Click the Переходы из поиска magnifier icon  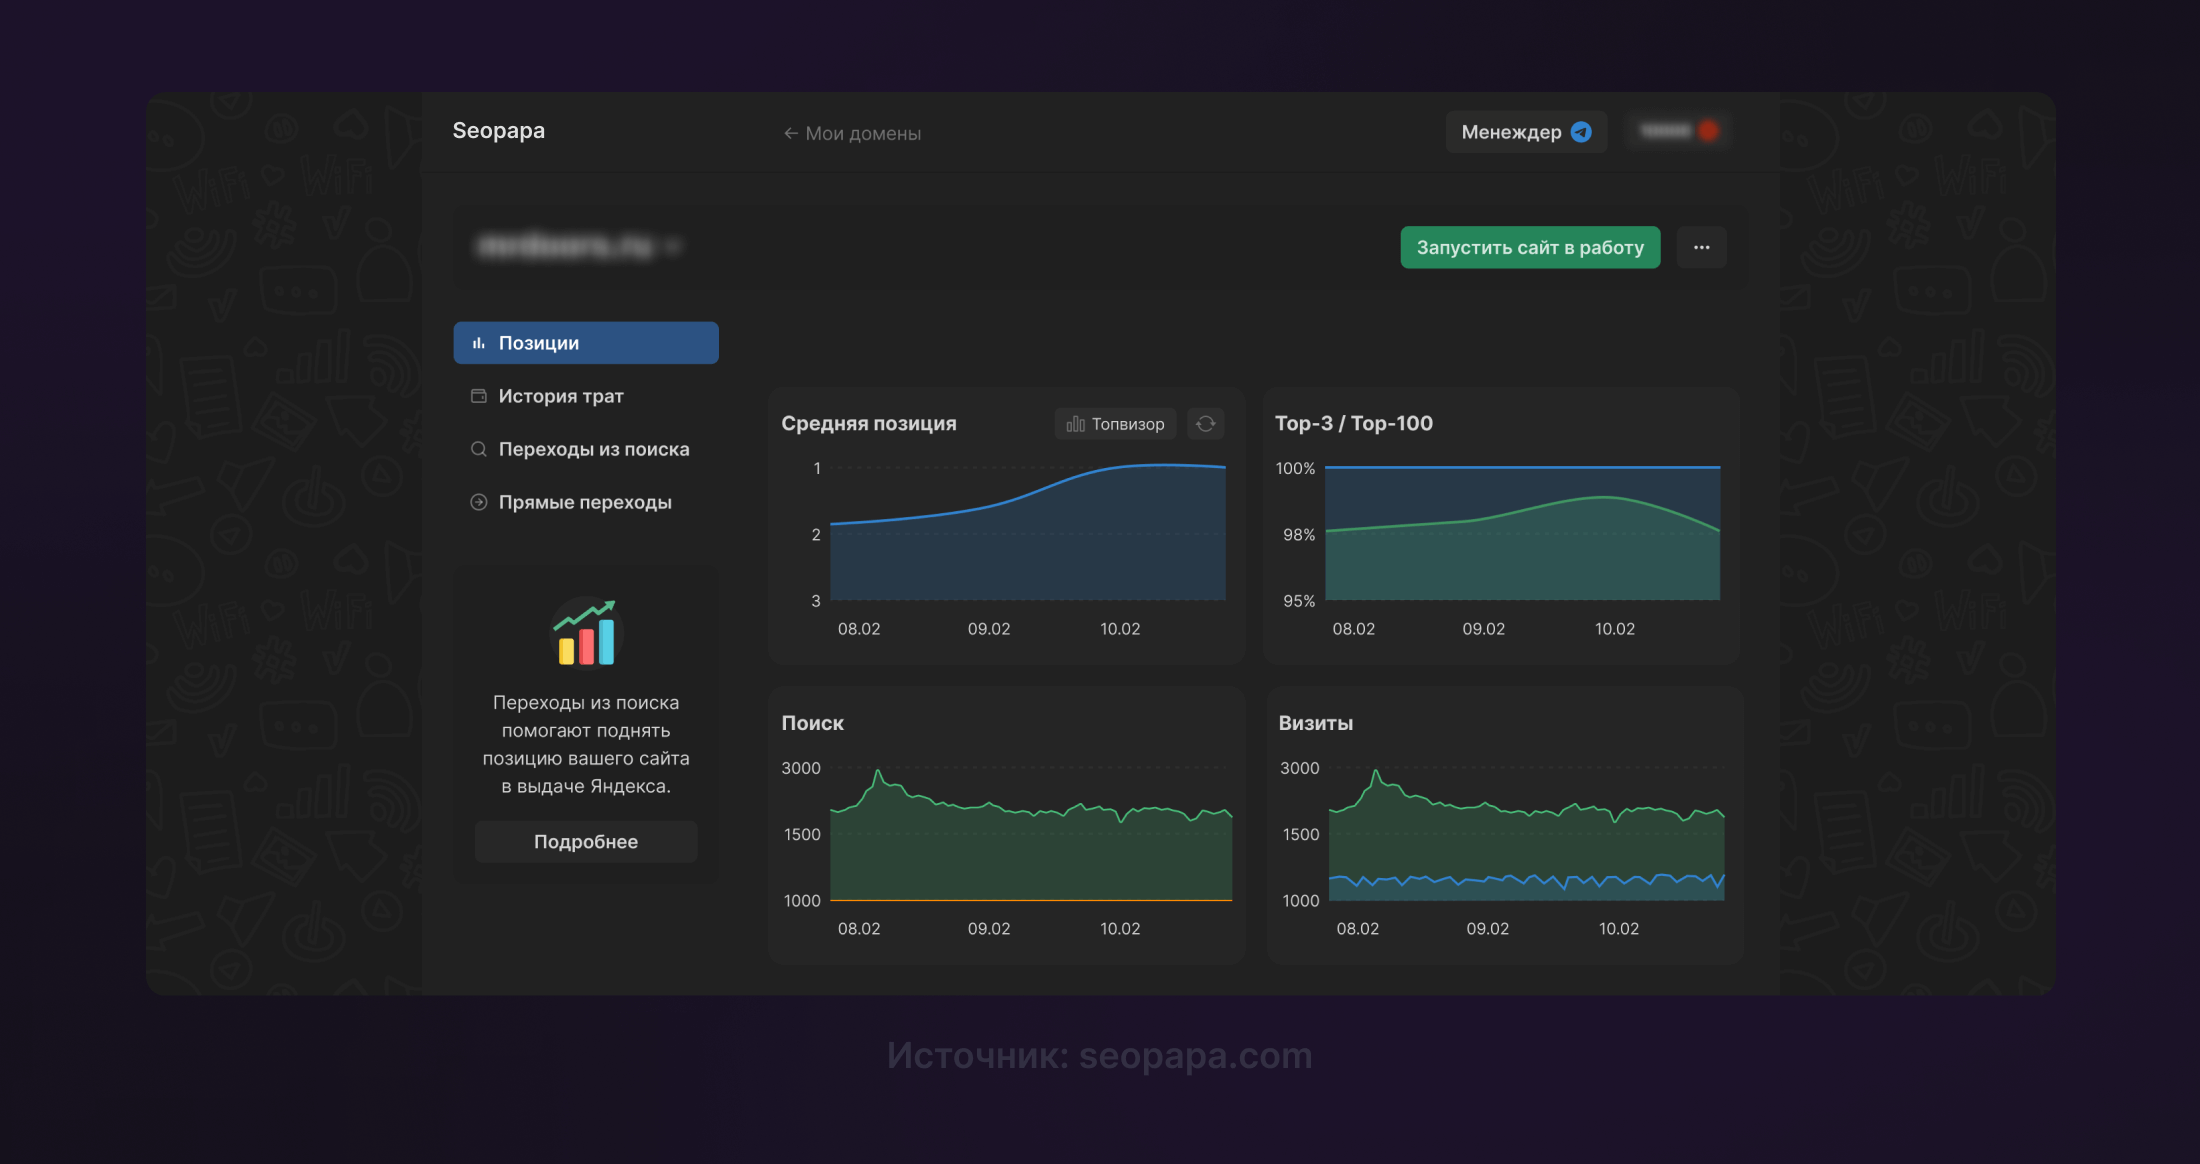(479, 449)
